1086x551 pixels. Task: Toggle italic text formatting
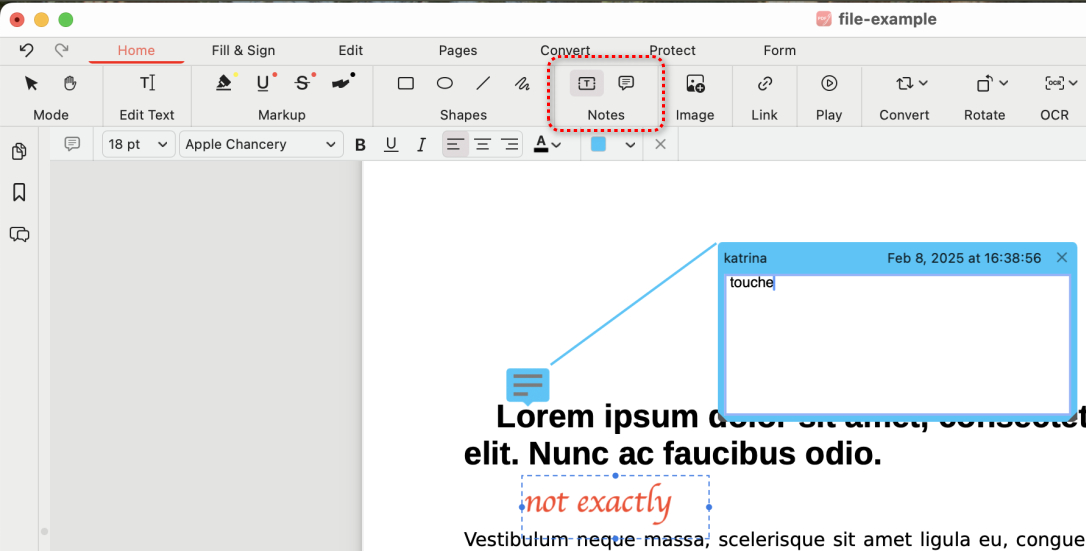tap(421, 145)
